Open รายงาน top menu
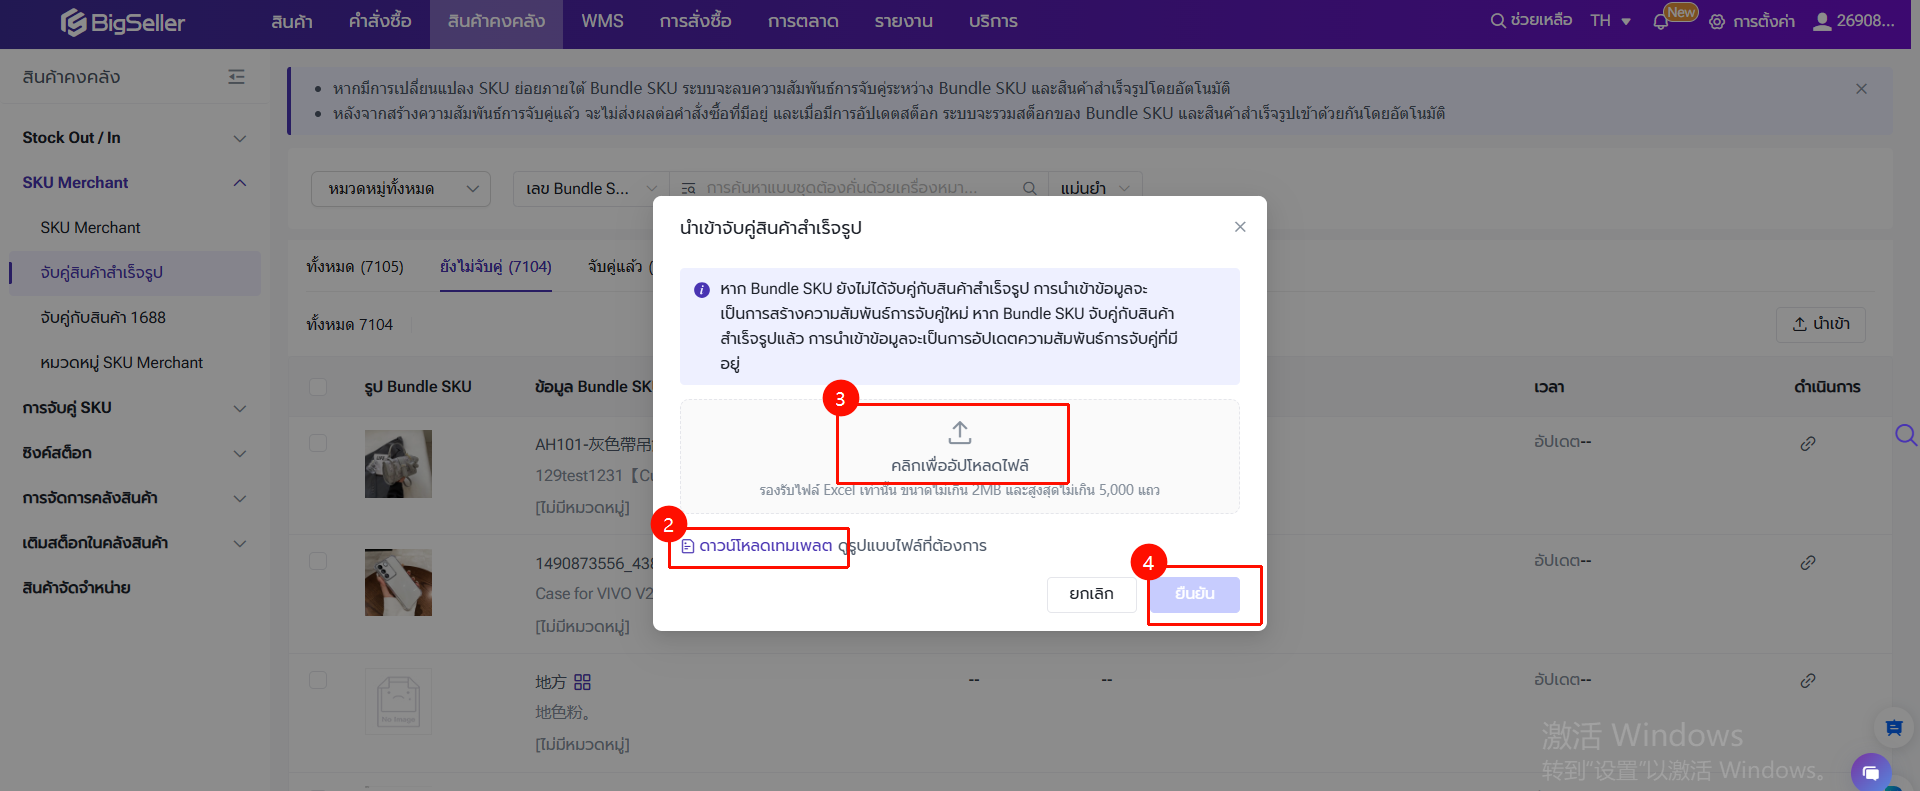 coord(903,22)
